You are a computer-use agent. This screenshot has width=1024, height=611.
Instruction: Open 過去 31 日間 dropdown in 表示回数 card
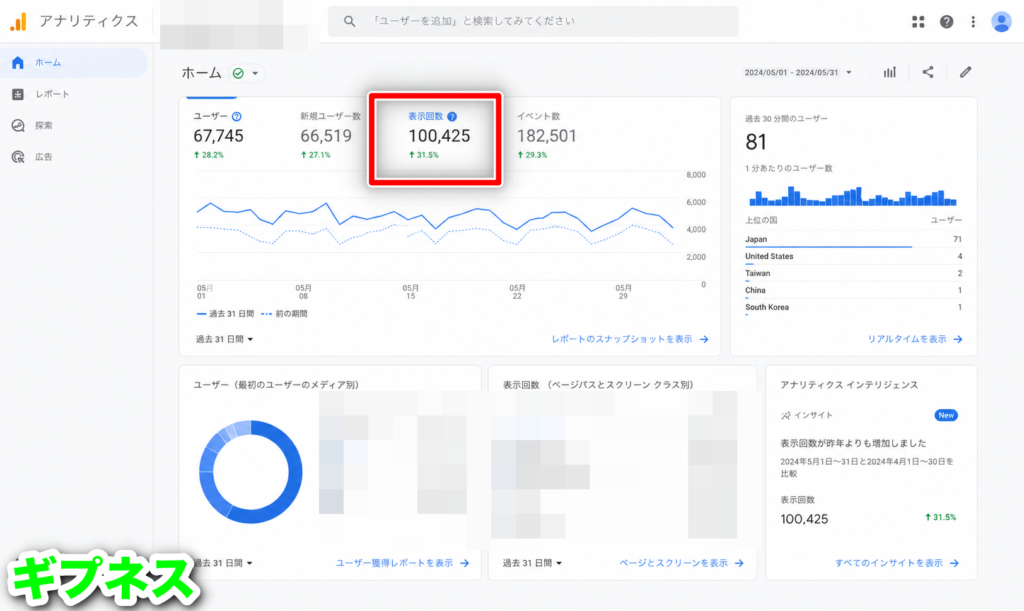coord(532,563)
